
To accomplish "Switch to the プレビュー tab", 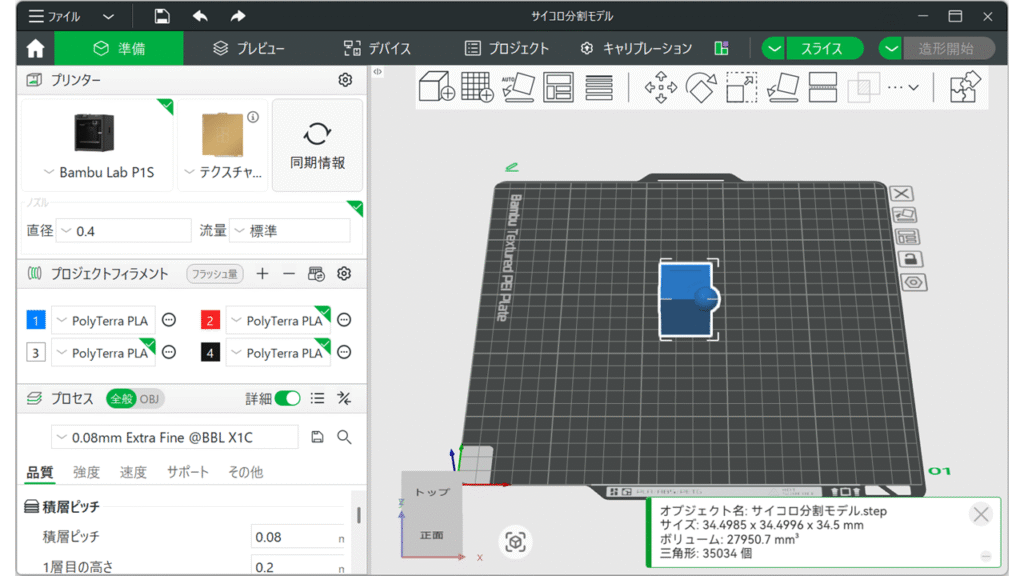I will coord(249,48).
